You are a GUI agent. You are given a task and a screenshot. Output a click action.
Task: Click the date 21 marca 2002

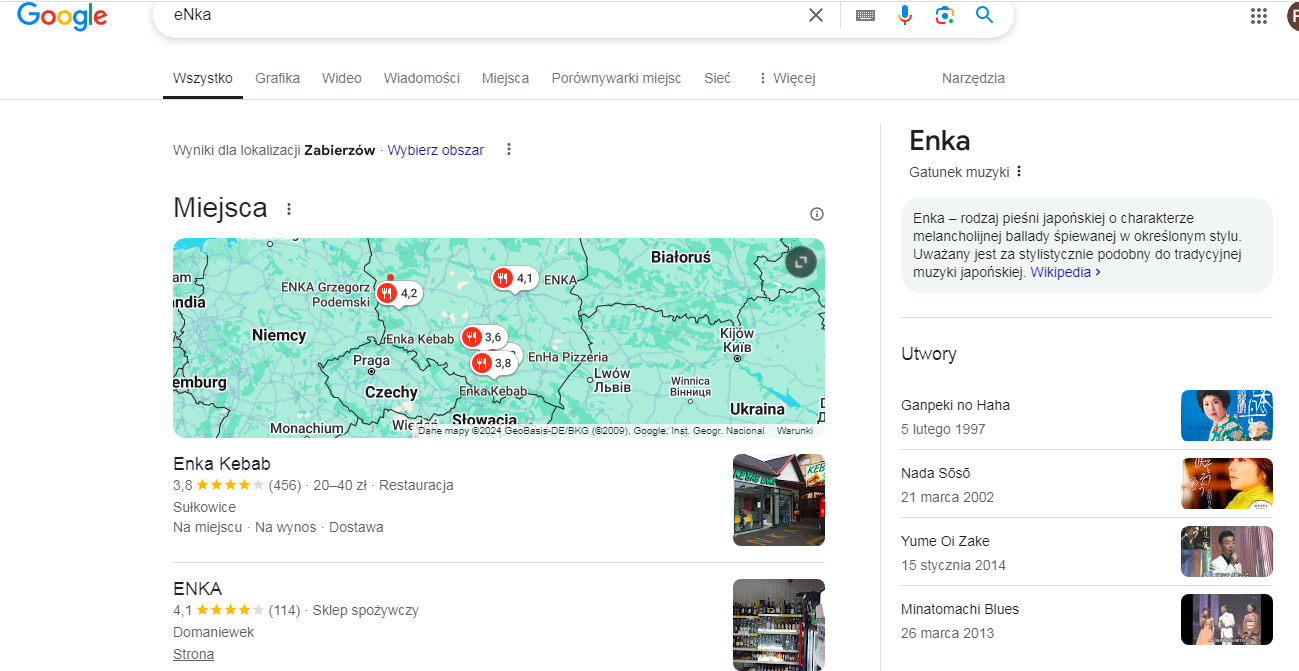pyautogui.click(x=947, y=497)
